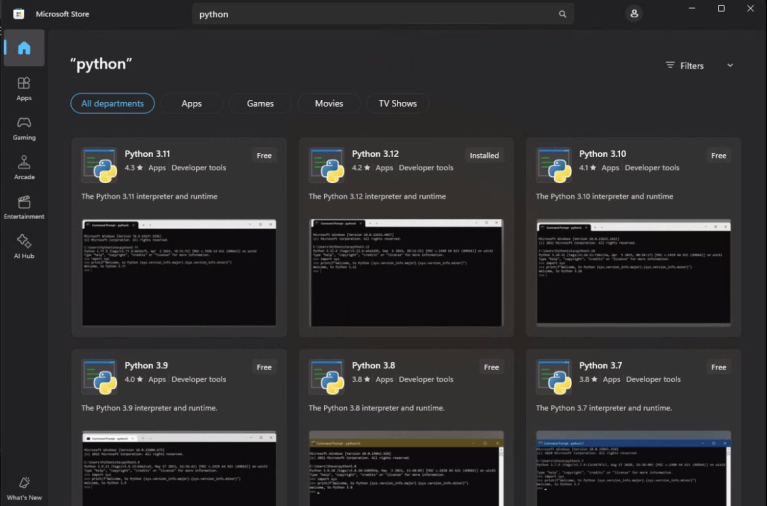Minimize the Microsoft Store window
The width and height of the screenshot is (767, 506).
coord(692,8)
